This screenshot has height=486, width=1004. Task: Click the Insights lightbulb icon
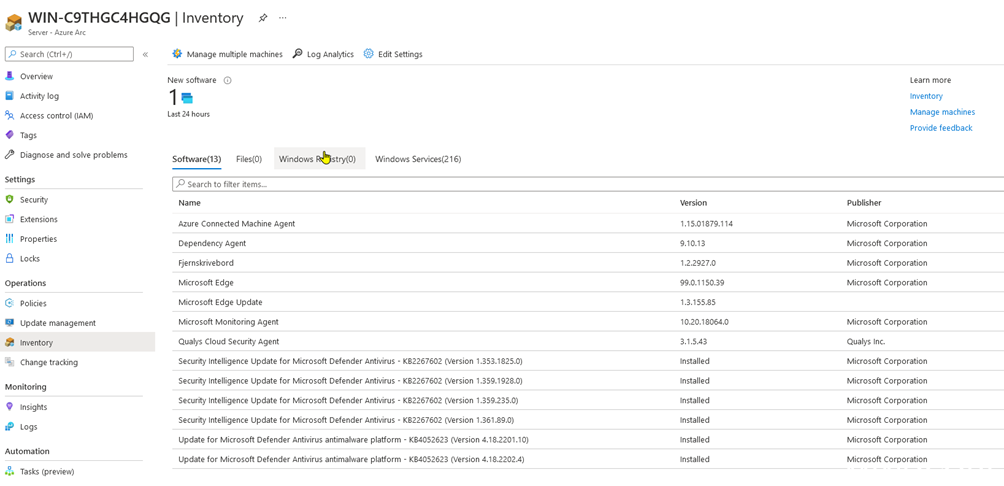(x=9, y=407)
